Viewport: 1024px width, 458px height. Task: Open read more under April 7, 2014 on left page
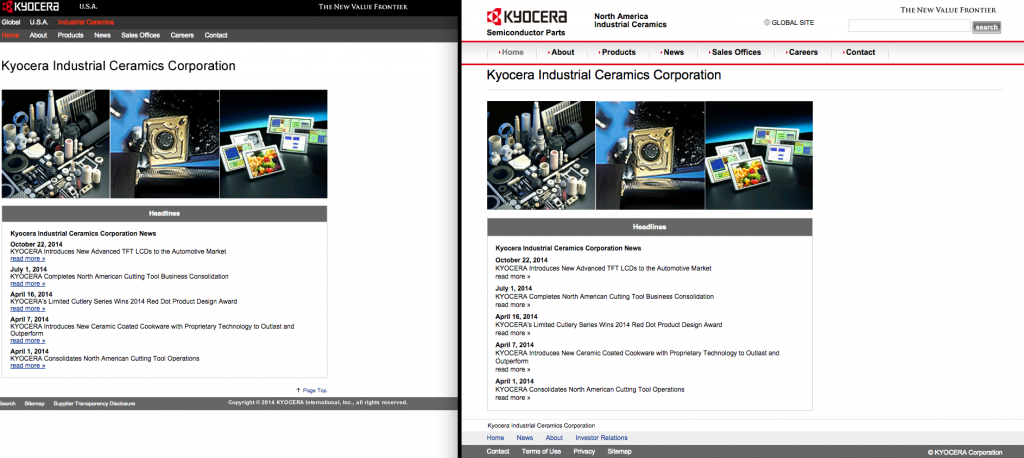(27, 340)
